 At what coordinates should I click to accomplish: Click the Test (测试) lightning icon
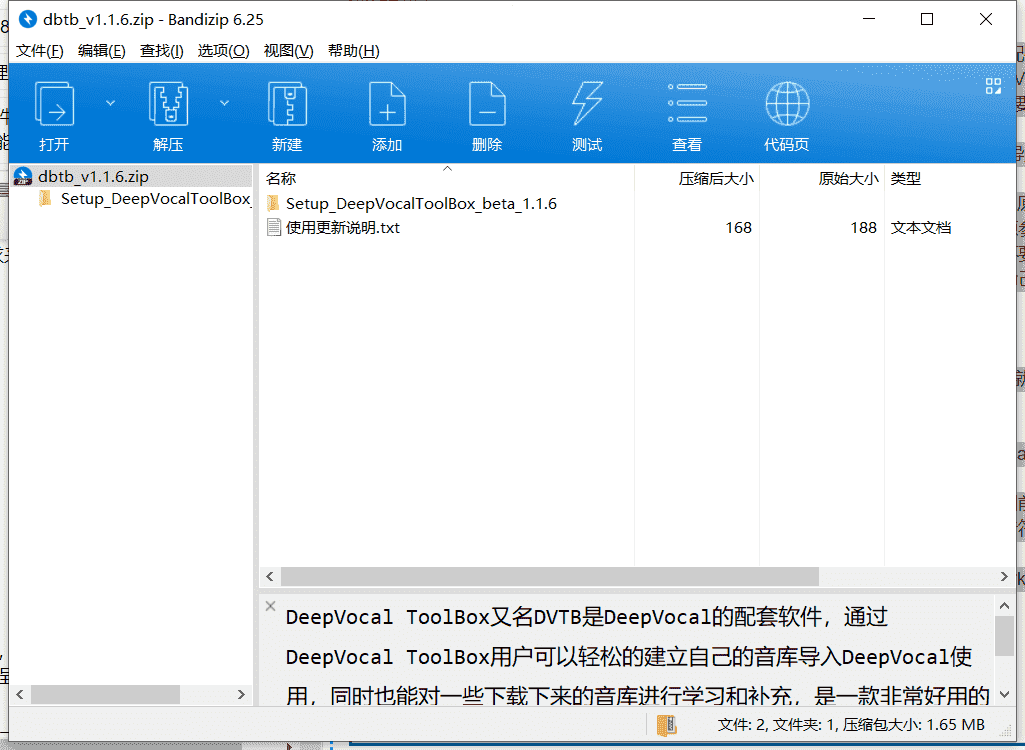[x=587, y=103]
